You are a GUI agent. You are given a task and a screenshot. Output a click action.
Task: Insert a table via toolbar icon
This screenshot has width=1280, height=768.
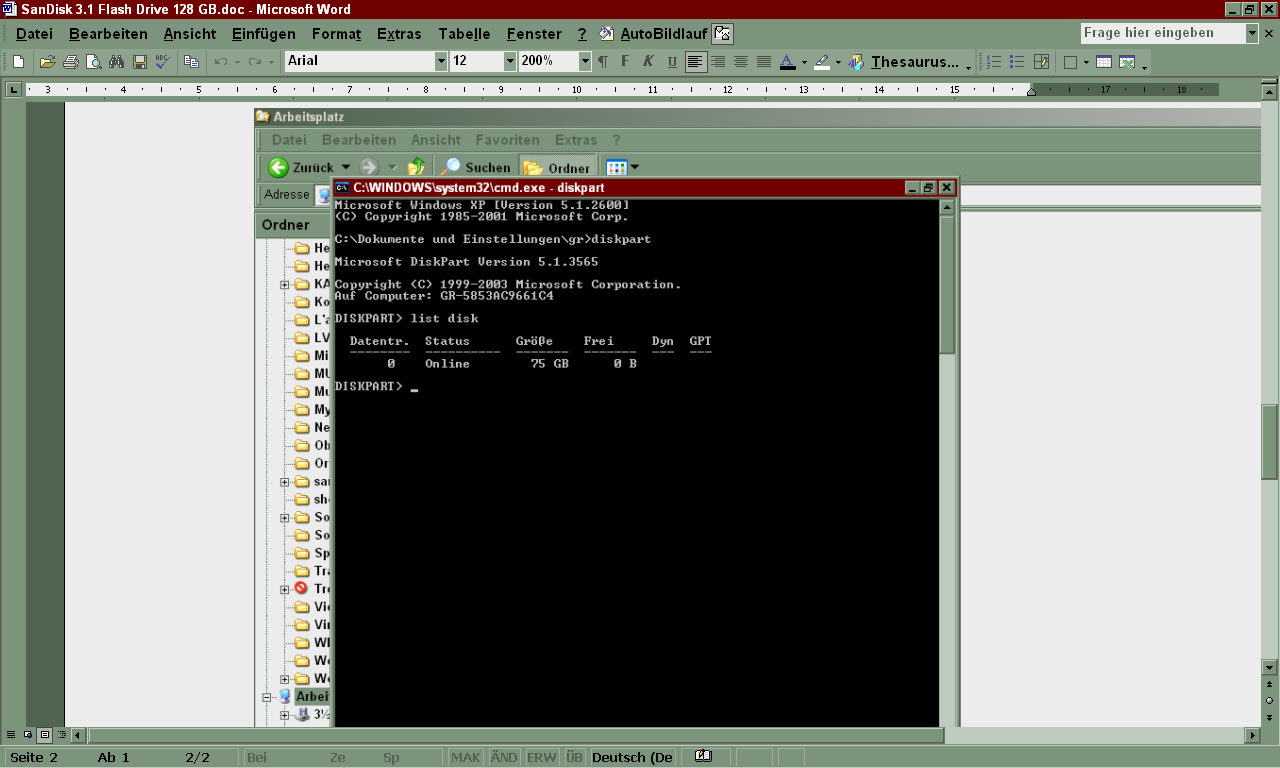coord(1104,62)
